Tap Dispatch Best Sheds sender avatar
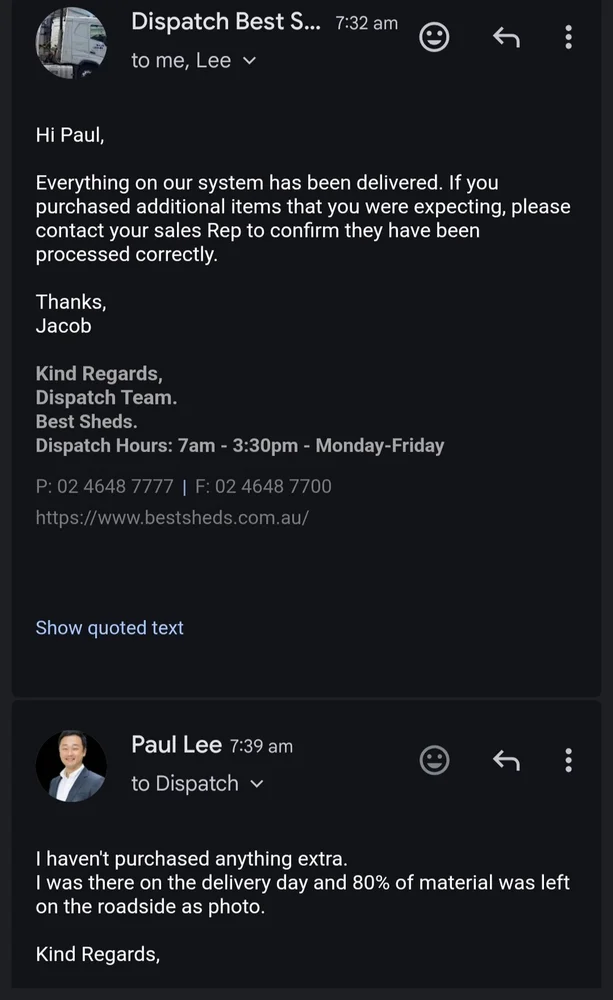 tap(71, 43)
